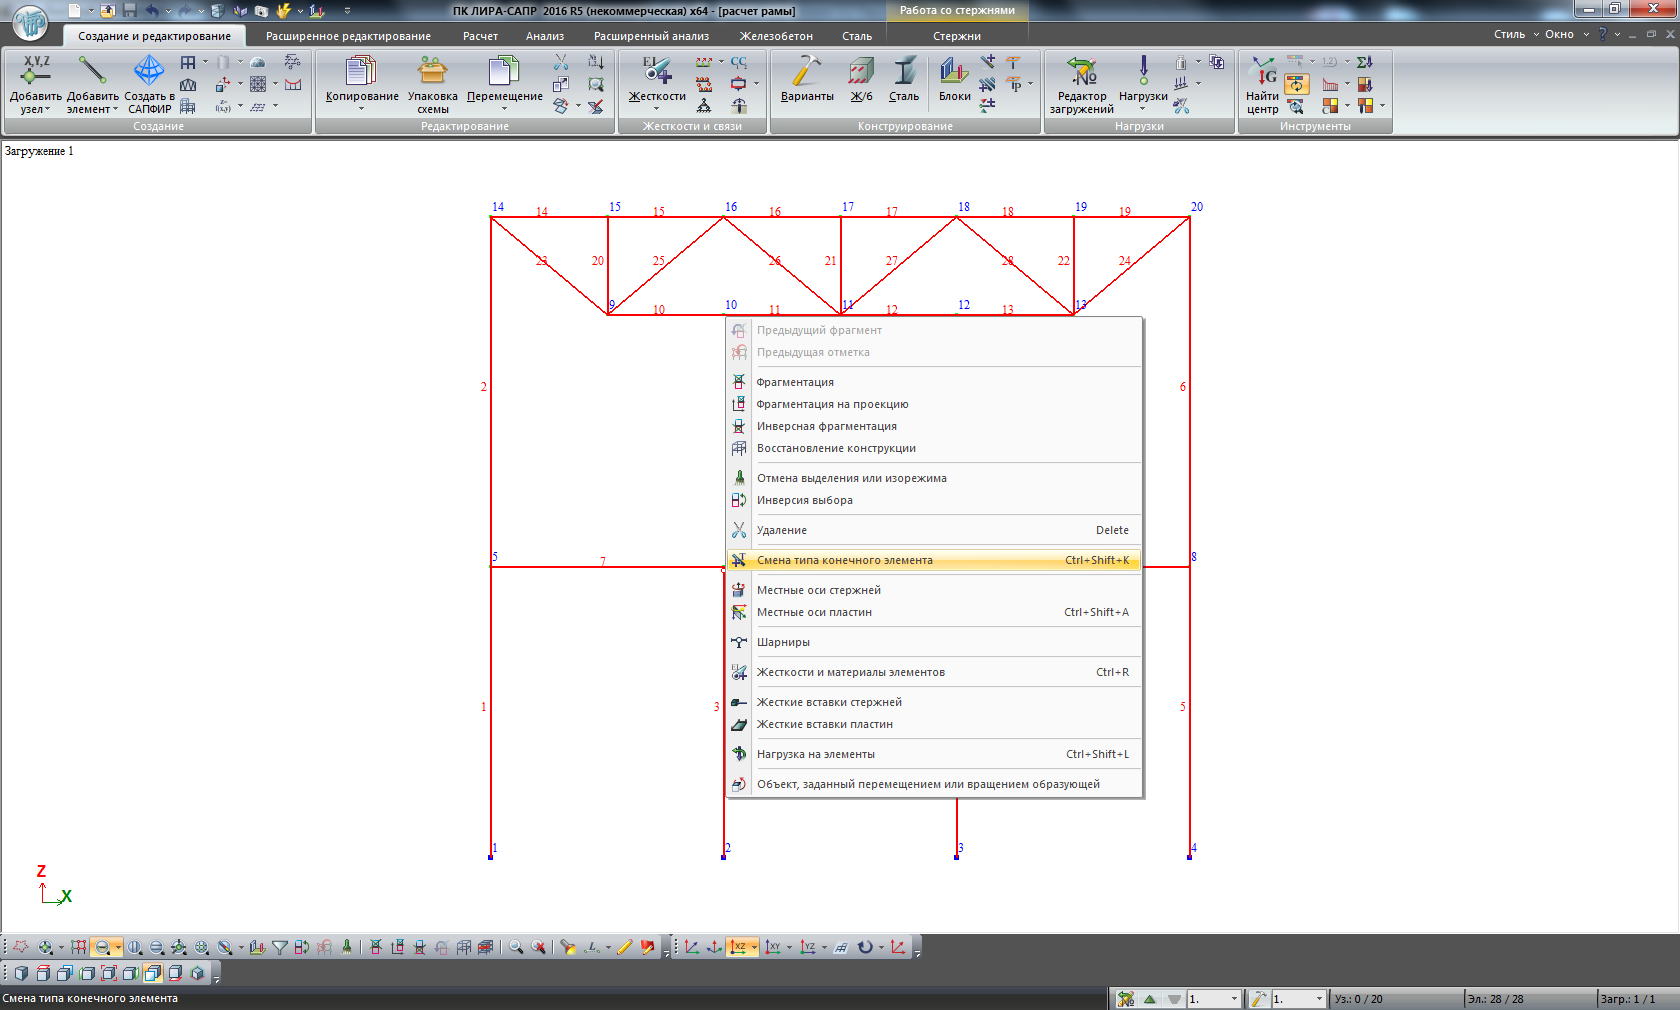Switch to the Анализ tab
1680x1010 pixels.
click(x=545, y=36)
